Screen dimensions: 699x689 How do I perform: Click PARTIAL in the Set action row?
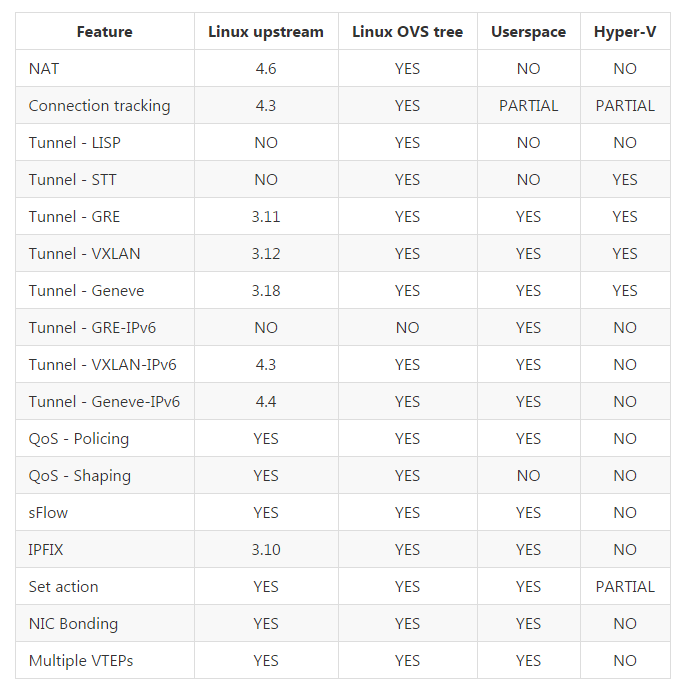[x=625, y=587]
